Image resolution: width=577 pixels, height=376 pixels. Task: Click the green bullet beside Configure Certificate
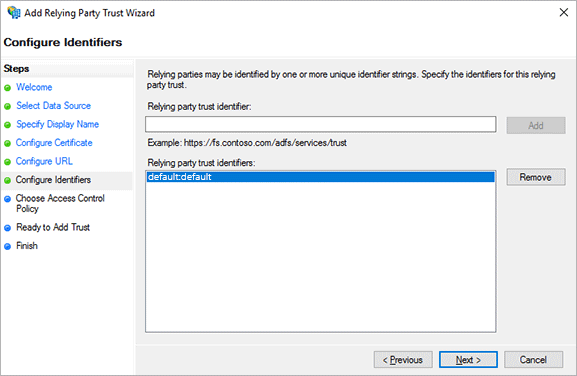7,143
